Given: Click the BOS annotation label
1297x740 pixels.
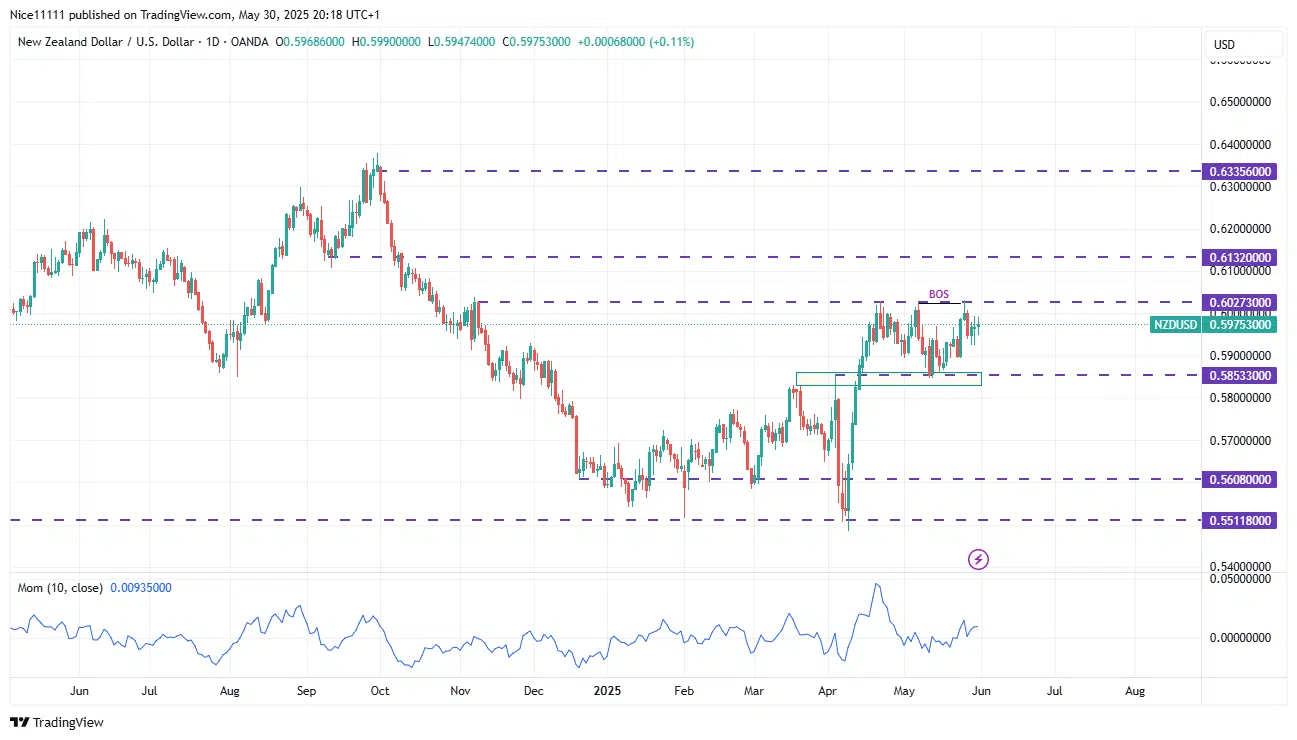Looking at the screenshot, I should tap(938, 294).
